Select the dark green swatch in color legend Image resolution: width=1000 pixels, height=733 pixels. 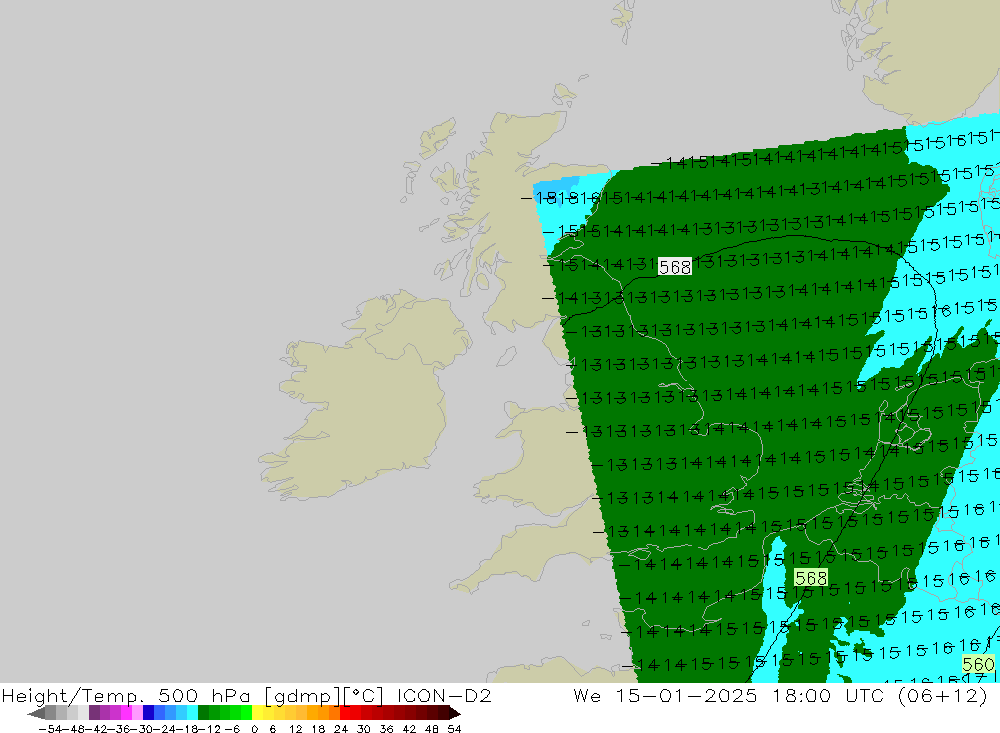[x=203, y=713]
